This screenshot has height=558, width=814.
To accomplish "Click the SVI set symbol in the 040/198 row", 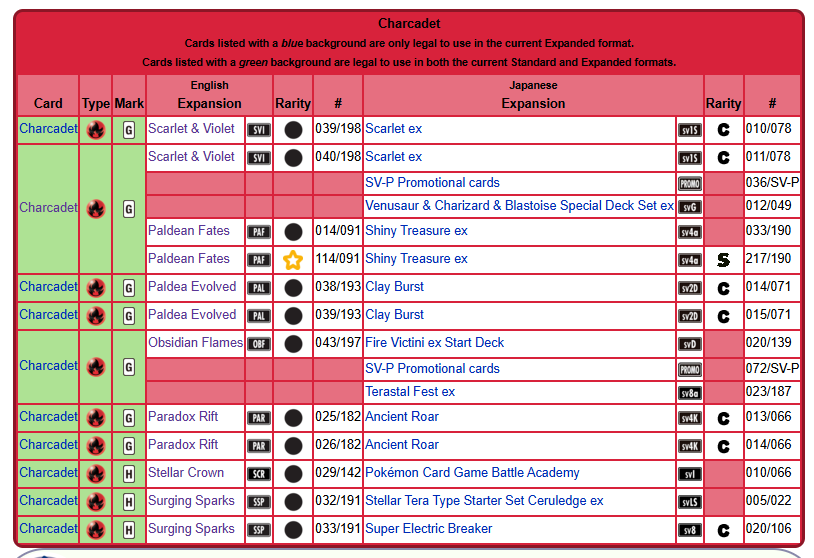I will point(259,158).
